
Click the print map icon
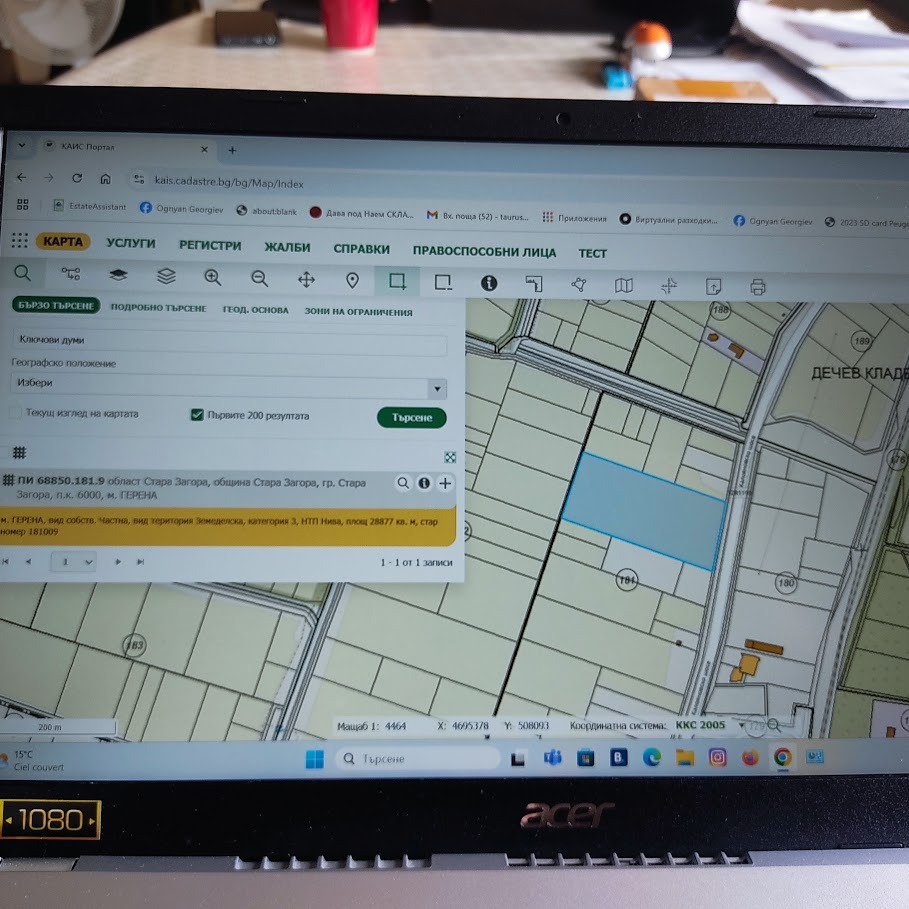[758, 287]
